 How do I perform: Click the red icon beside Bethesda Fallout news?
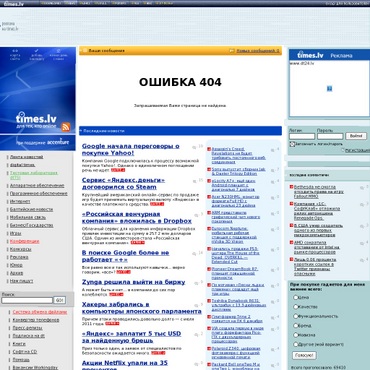291,187
